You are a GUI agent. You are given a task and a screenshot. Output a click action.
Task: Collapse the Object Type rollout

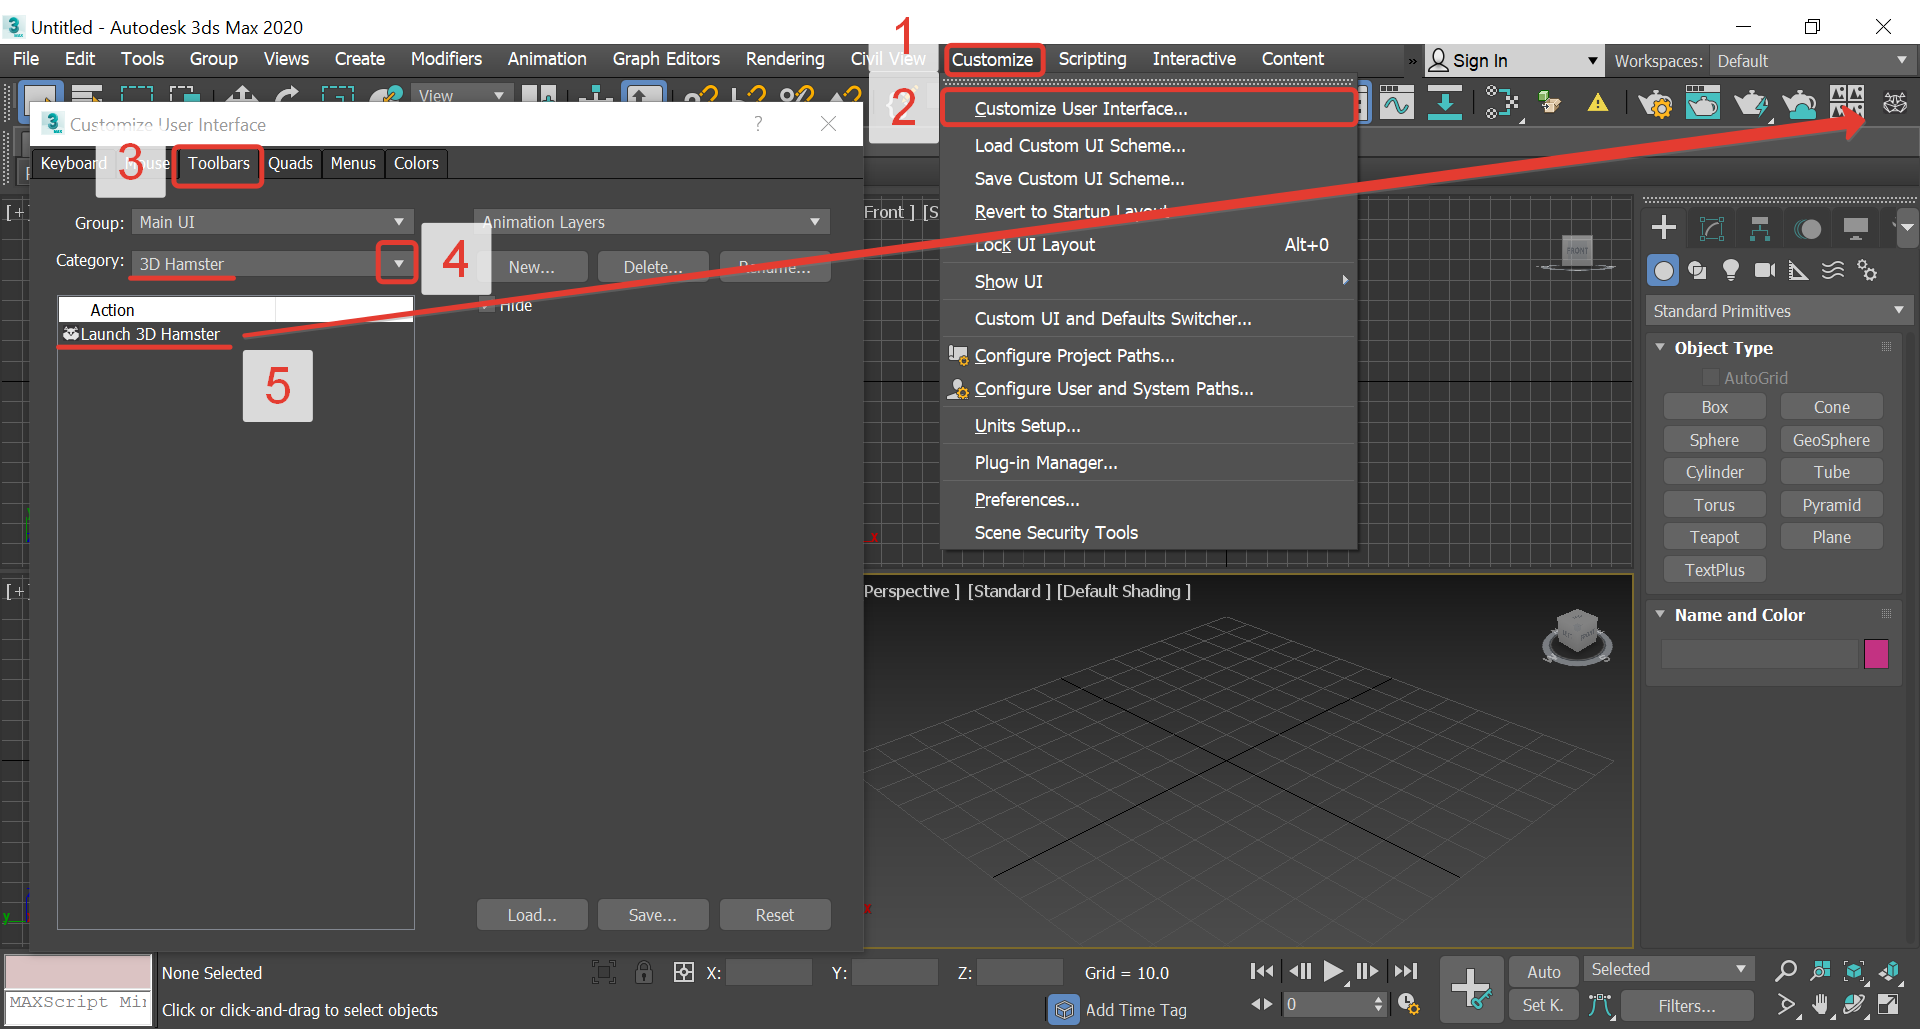1660,347
